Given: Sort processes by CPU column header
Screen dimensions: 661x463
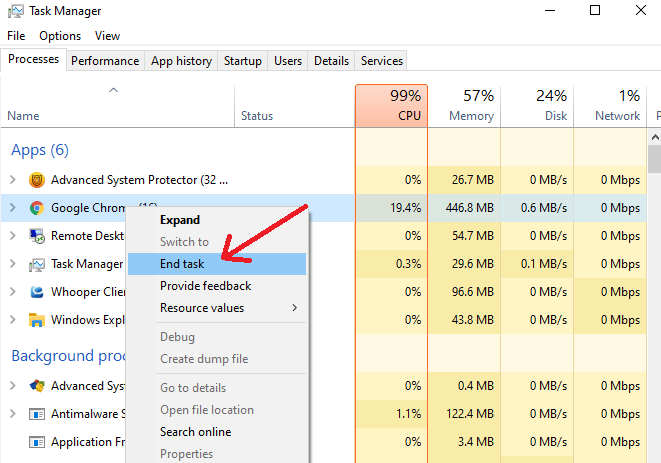Looking at the screenshot, I should pos(391,105).
